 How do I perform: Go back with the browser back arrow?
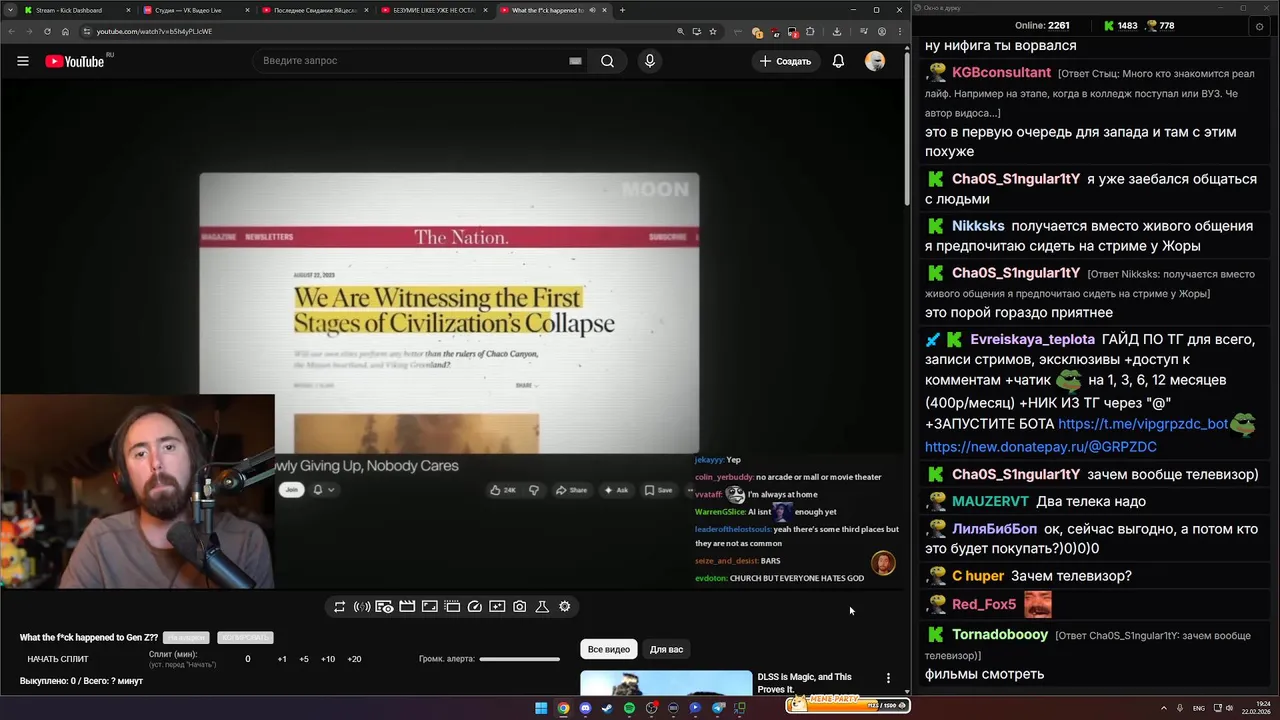point(11,31)
